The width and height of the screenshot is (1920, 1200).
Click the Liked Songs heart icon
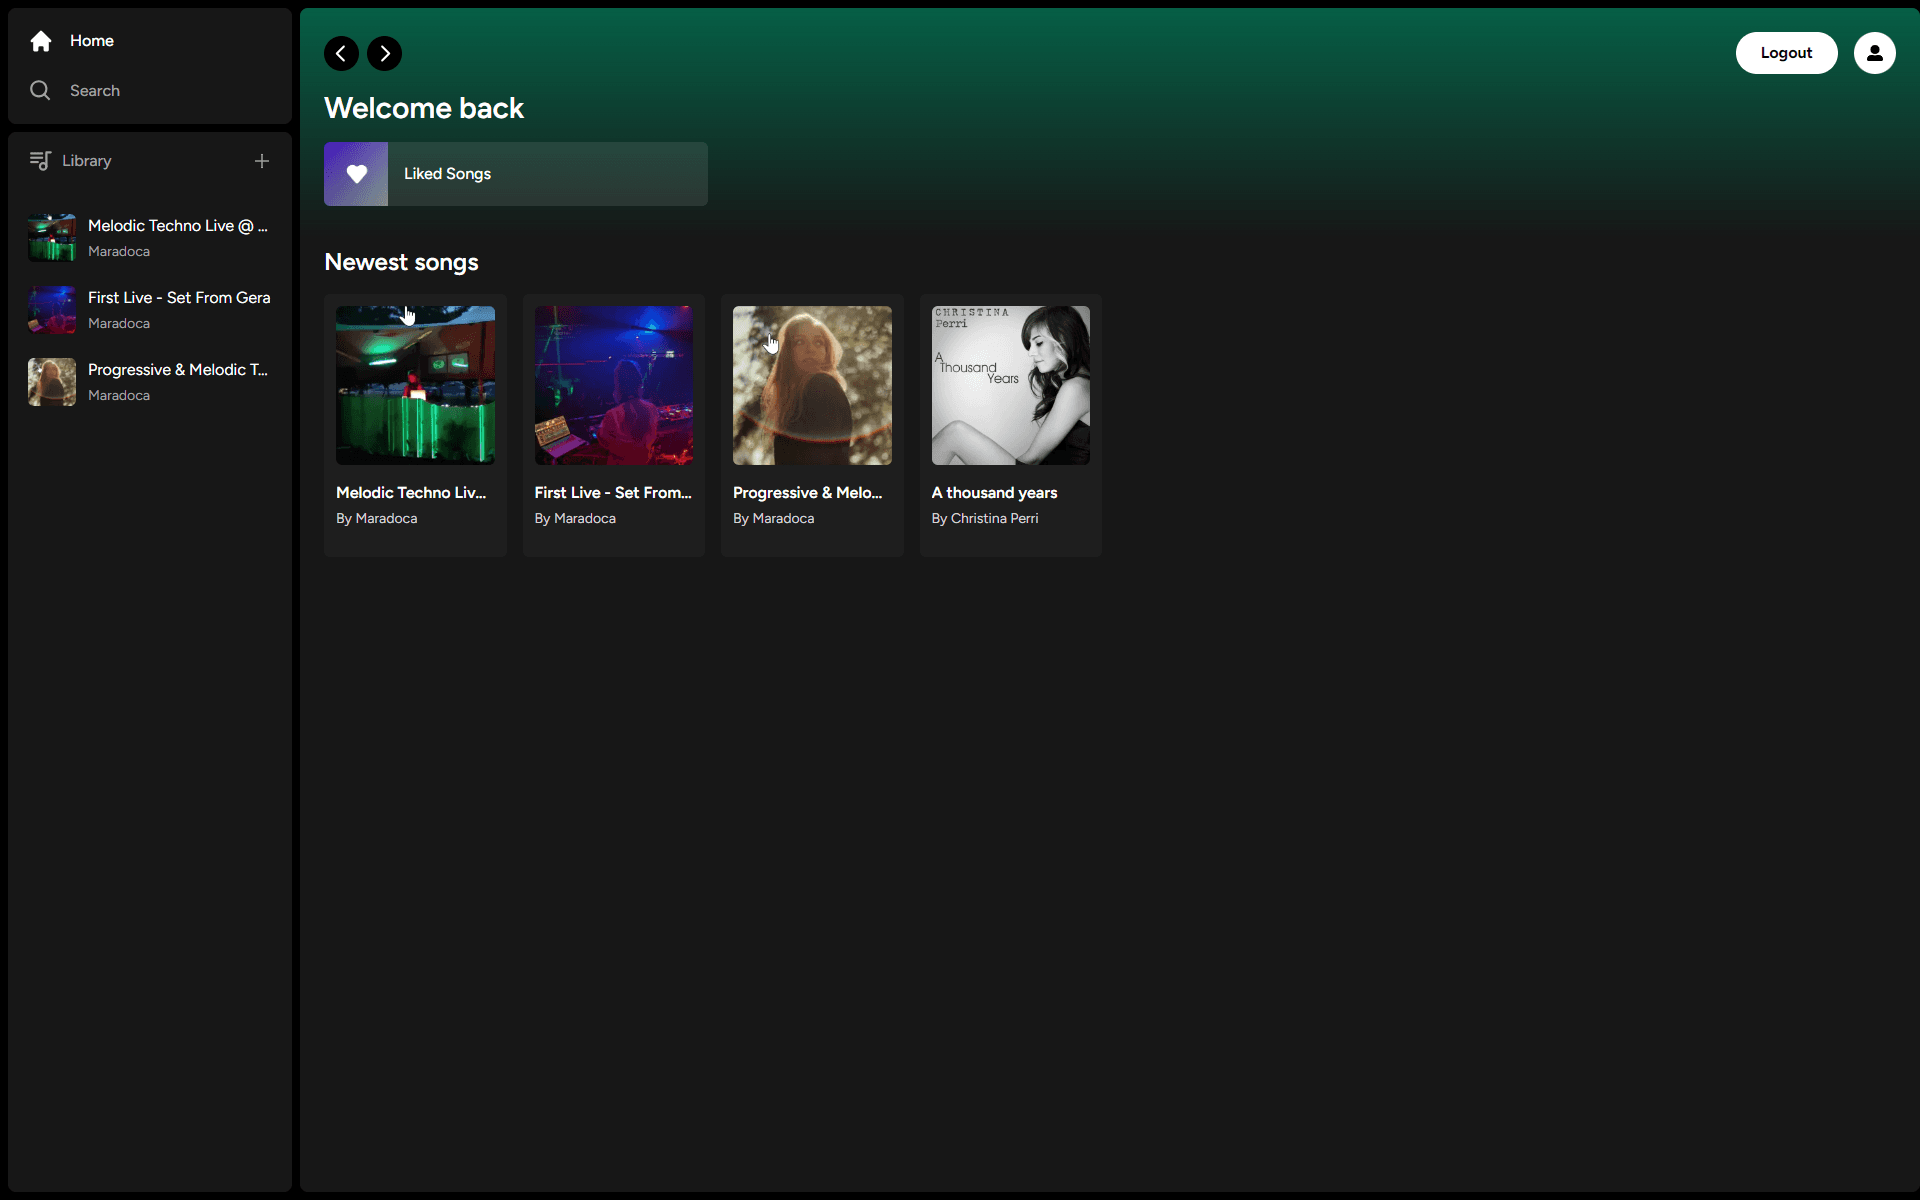[x=356, y=174]
